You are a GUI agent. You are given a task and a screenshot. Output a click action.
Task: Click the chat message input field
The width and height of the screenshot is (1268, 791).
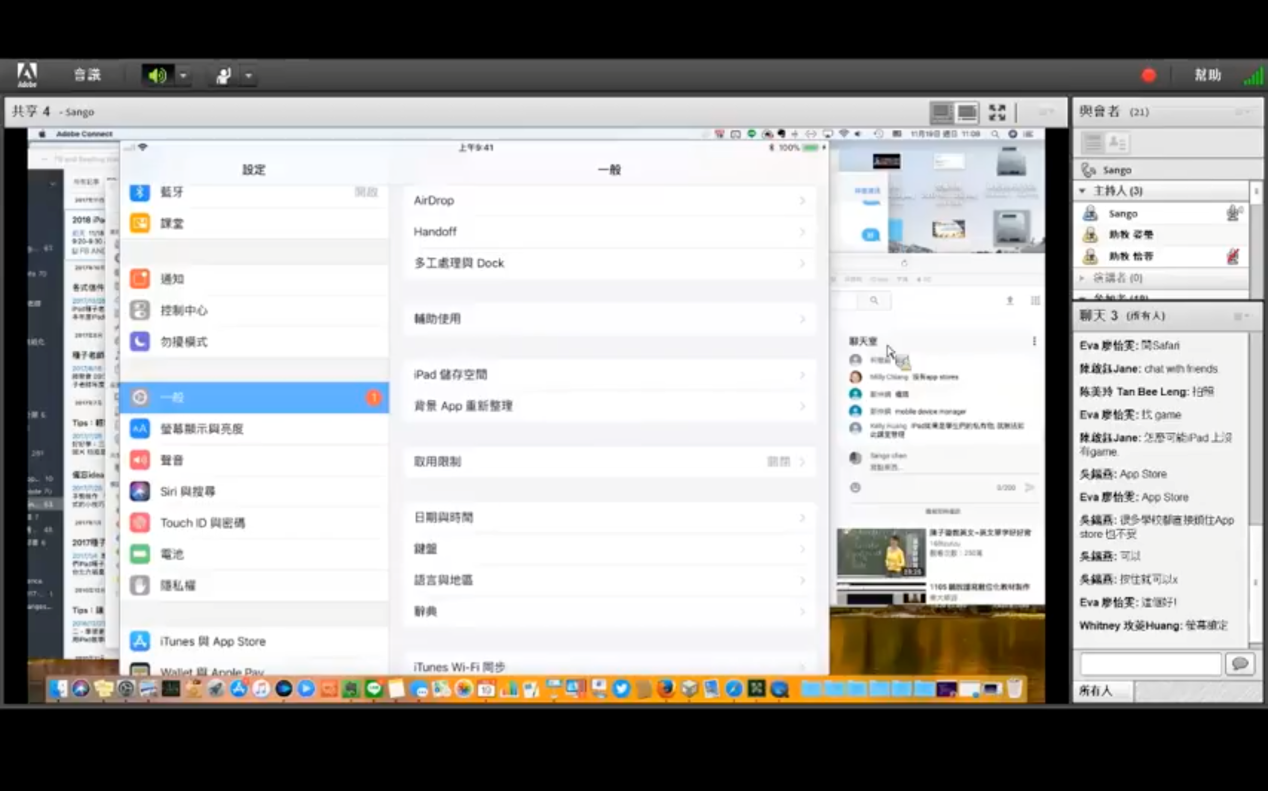1150,664
